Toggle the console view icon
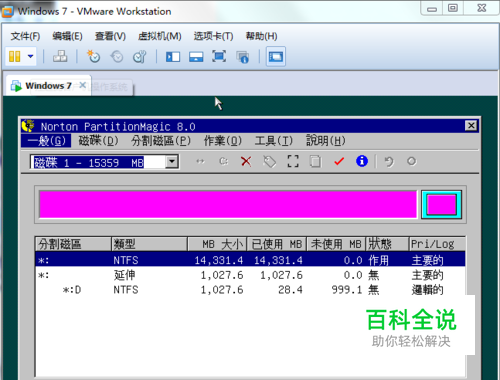Viewport: 500px width, 380px height. (x=276, y=56)
